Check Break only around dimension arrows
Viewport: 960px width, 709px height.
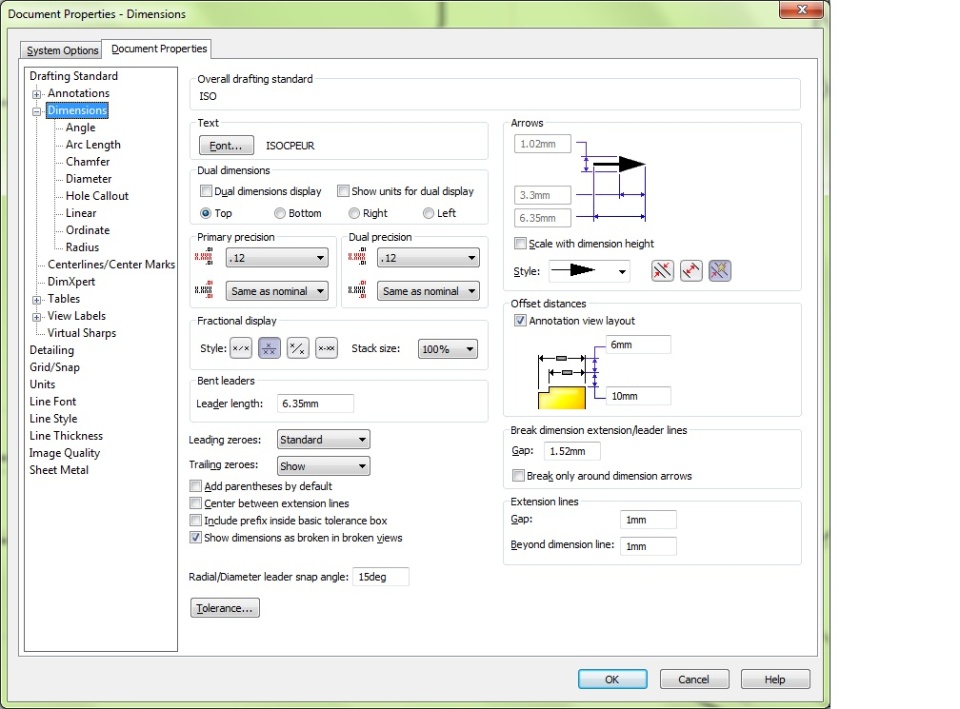click(519, 476)
